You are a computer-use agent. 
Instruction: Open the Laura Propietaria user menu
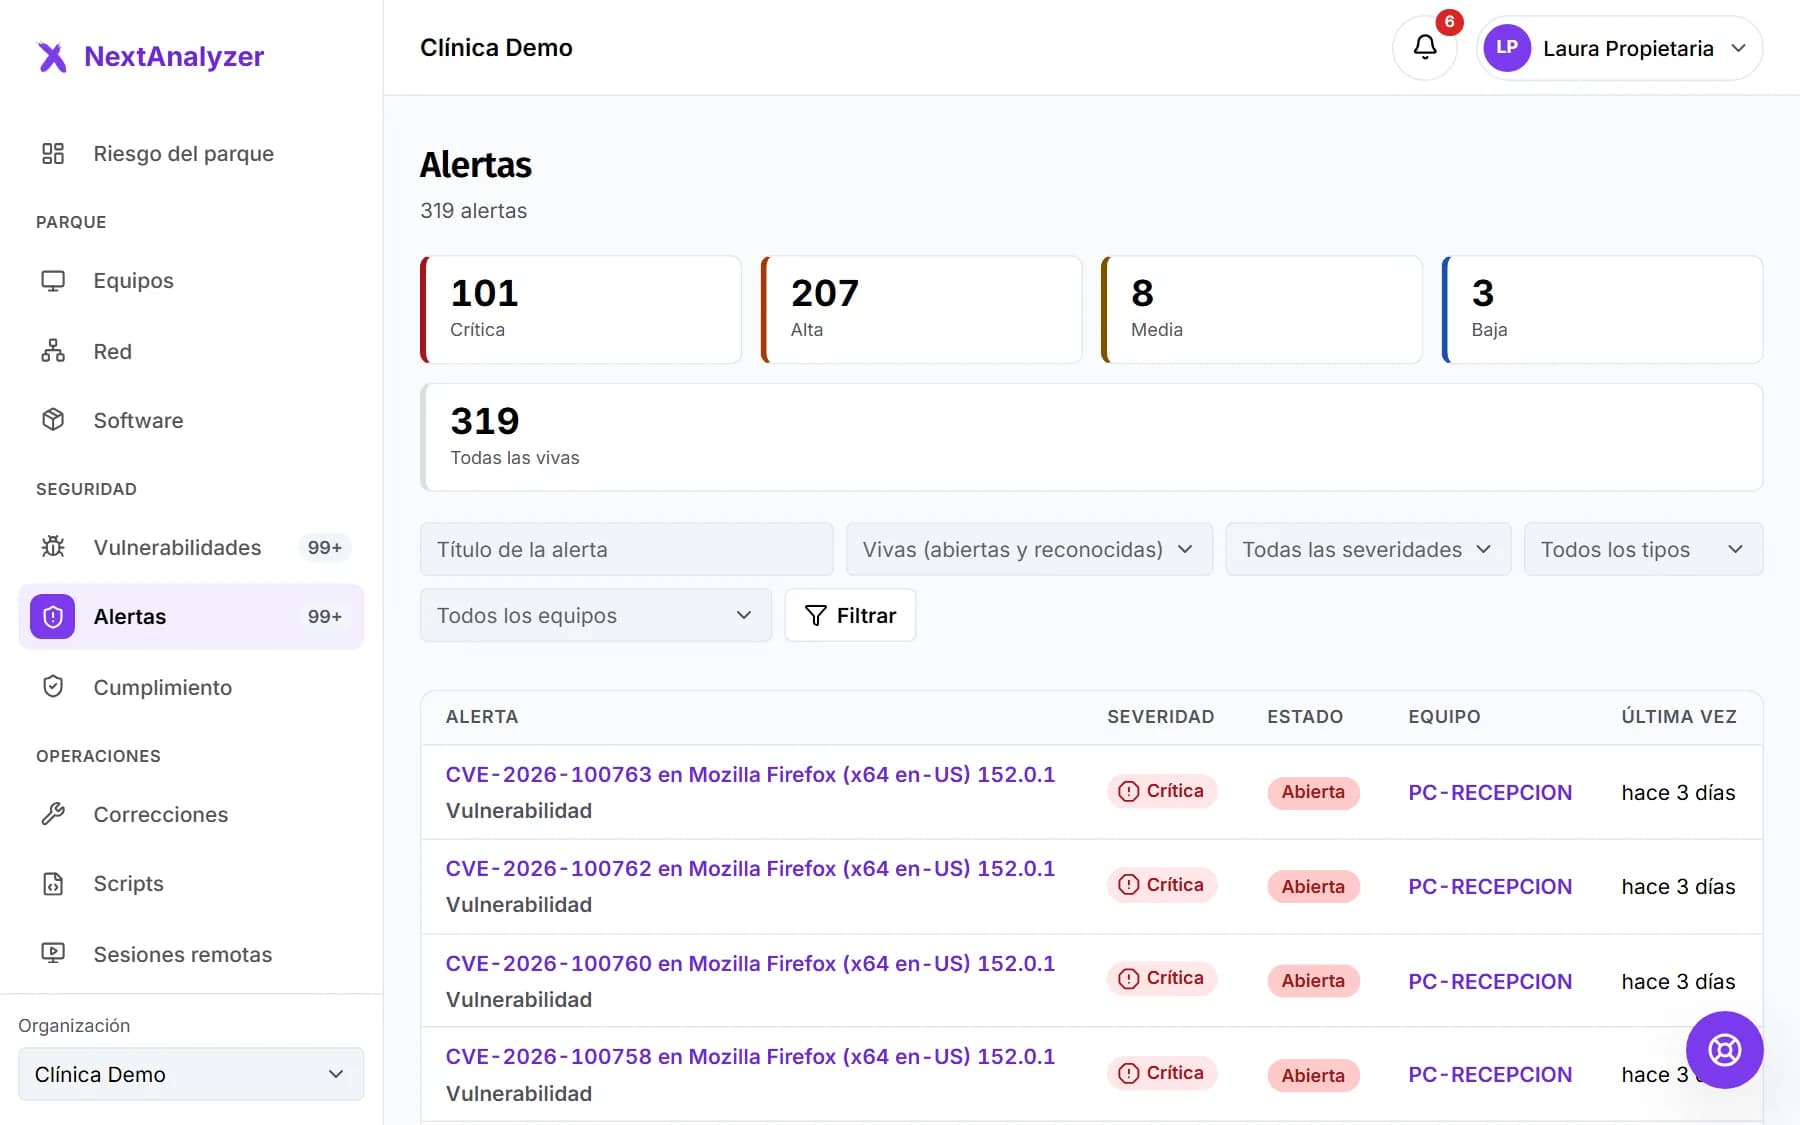[1620, 48]
